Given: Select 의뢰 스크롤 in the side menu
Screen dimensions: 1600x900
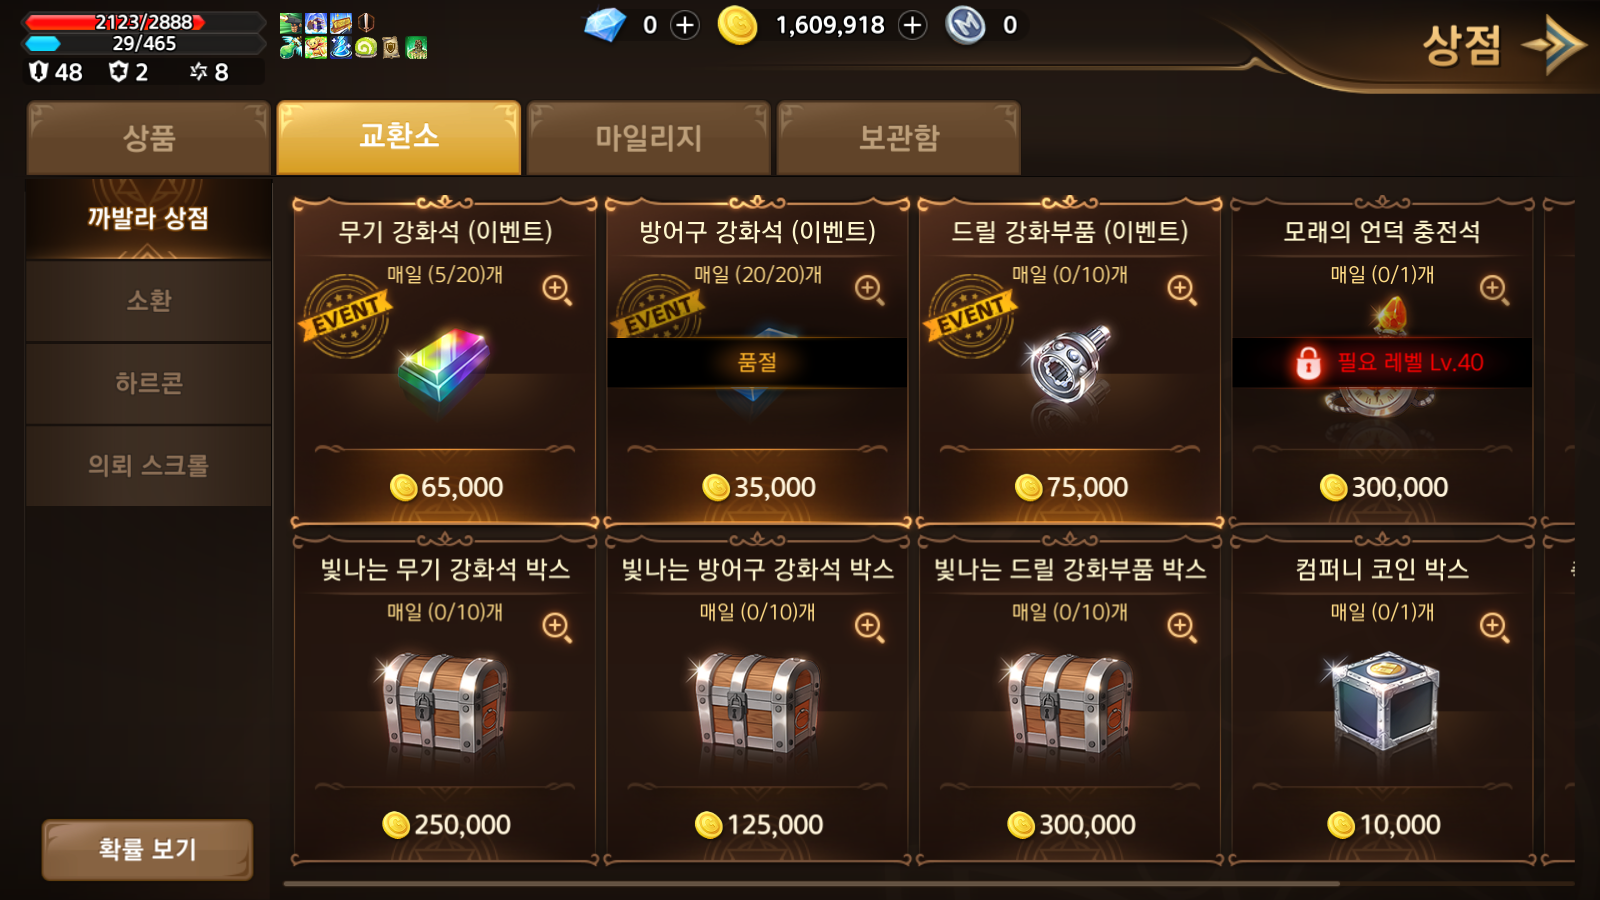Looking at the screenshot, I should pyautogui.click(x=149, y=465).
